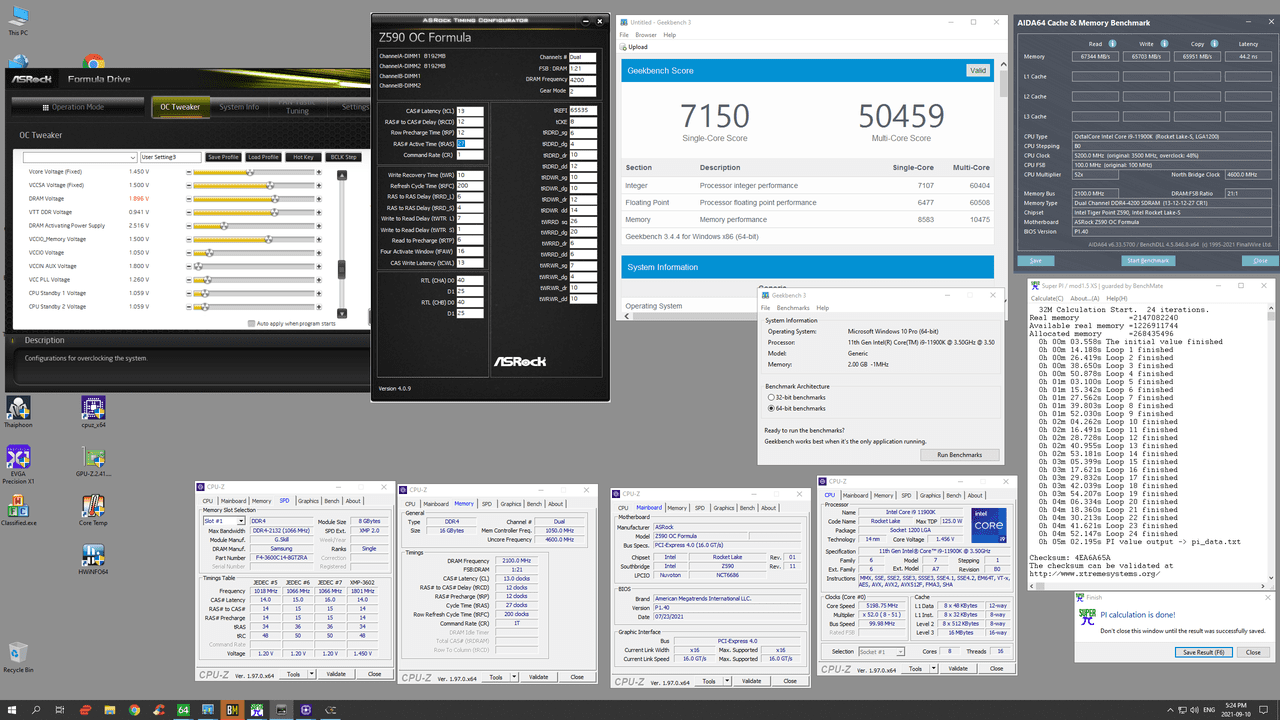Viewport: 1280px width, 720px height.
Task: Open Calculate(C) menu in Super Pi
Action: tap(1047, 298)
